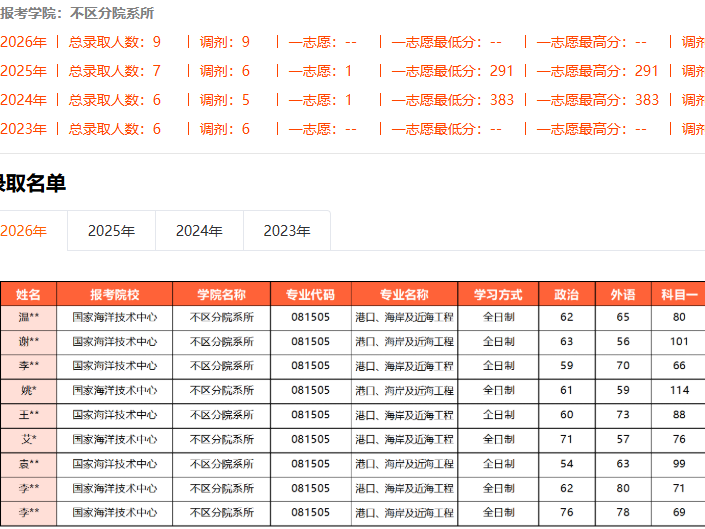Click the 专业名称 column header
The height and width of the screenshot is (529, 705).
pos(404,294)
